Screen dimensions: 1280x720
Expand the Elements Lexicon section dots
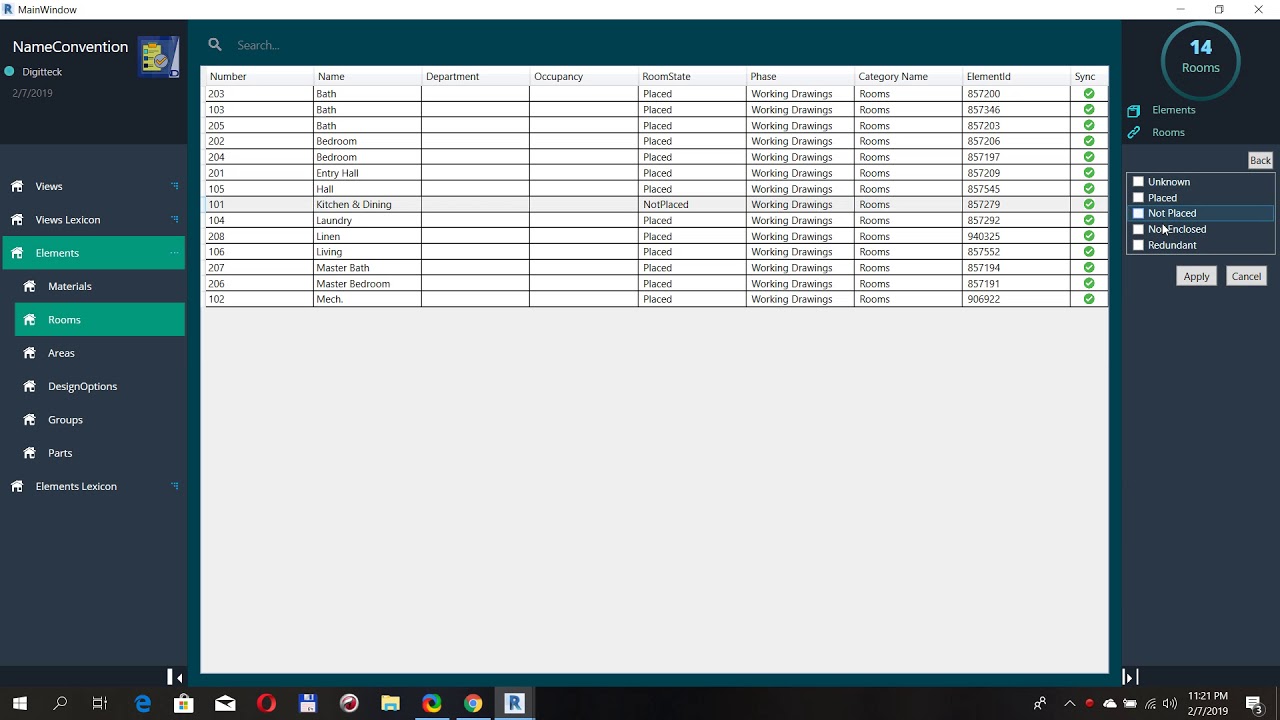pyautogui.click(x=174, y=486)
